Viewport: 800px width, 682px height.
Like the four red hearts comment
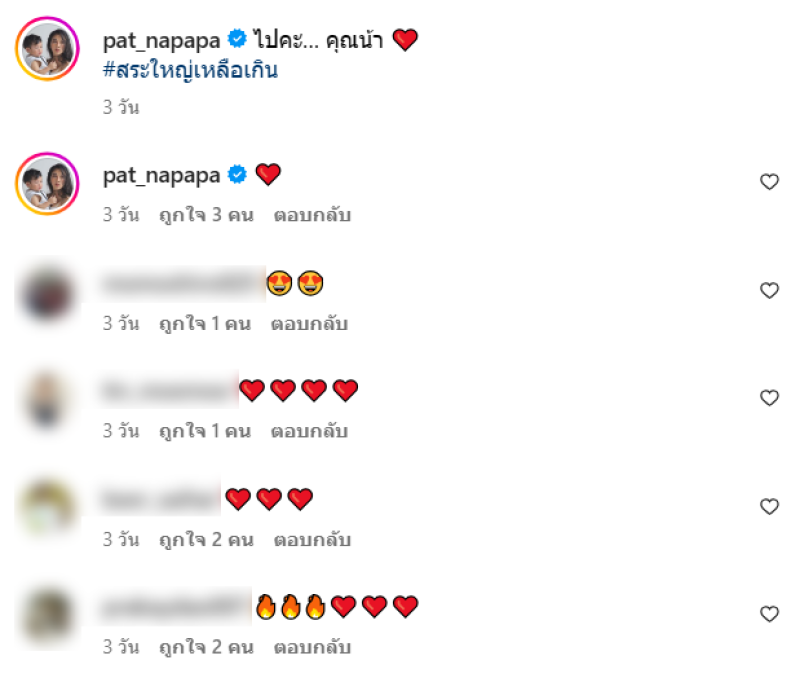coord(769,398)
